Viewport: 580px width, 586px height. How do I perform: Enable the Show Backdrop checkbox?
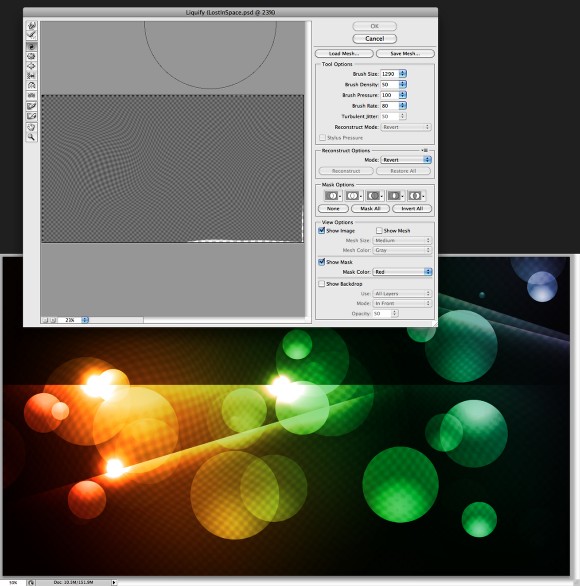321,284
